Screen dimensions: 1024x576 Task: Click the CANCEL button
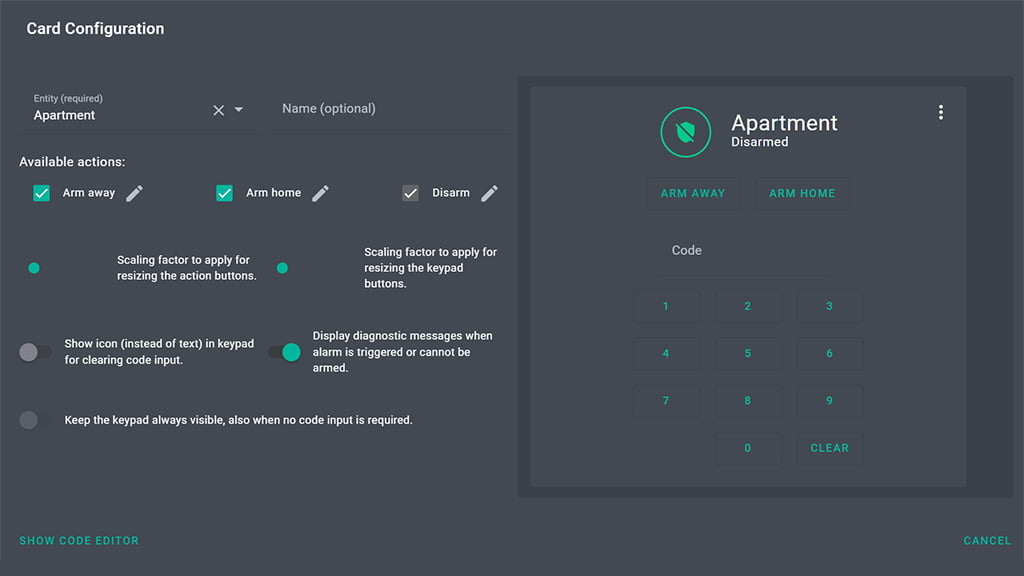[x=986, y=541]
